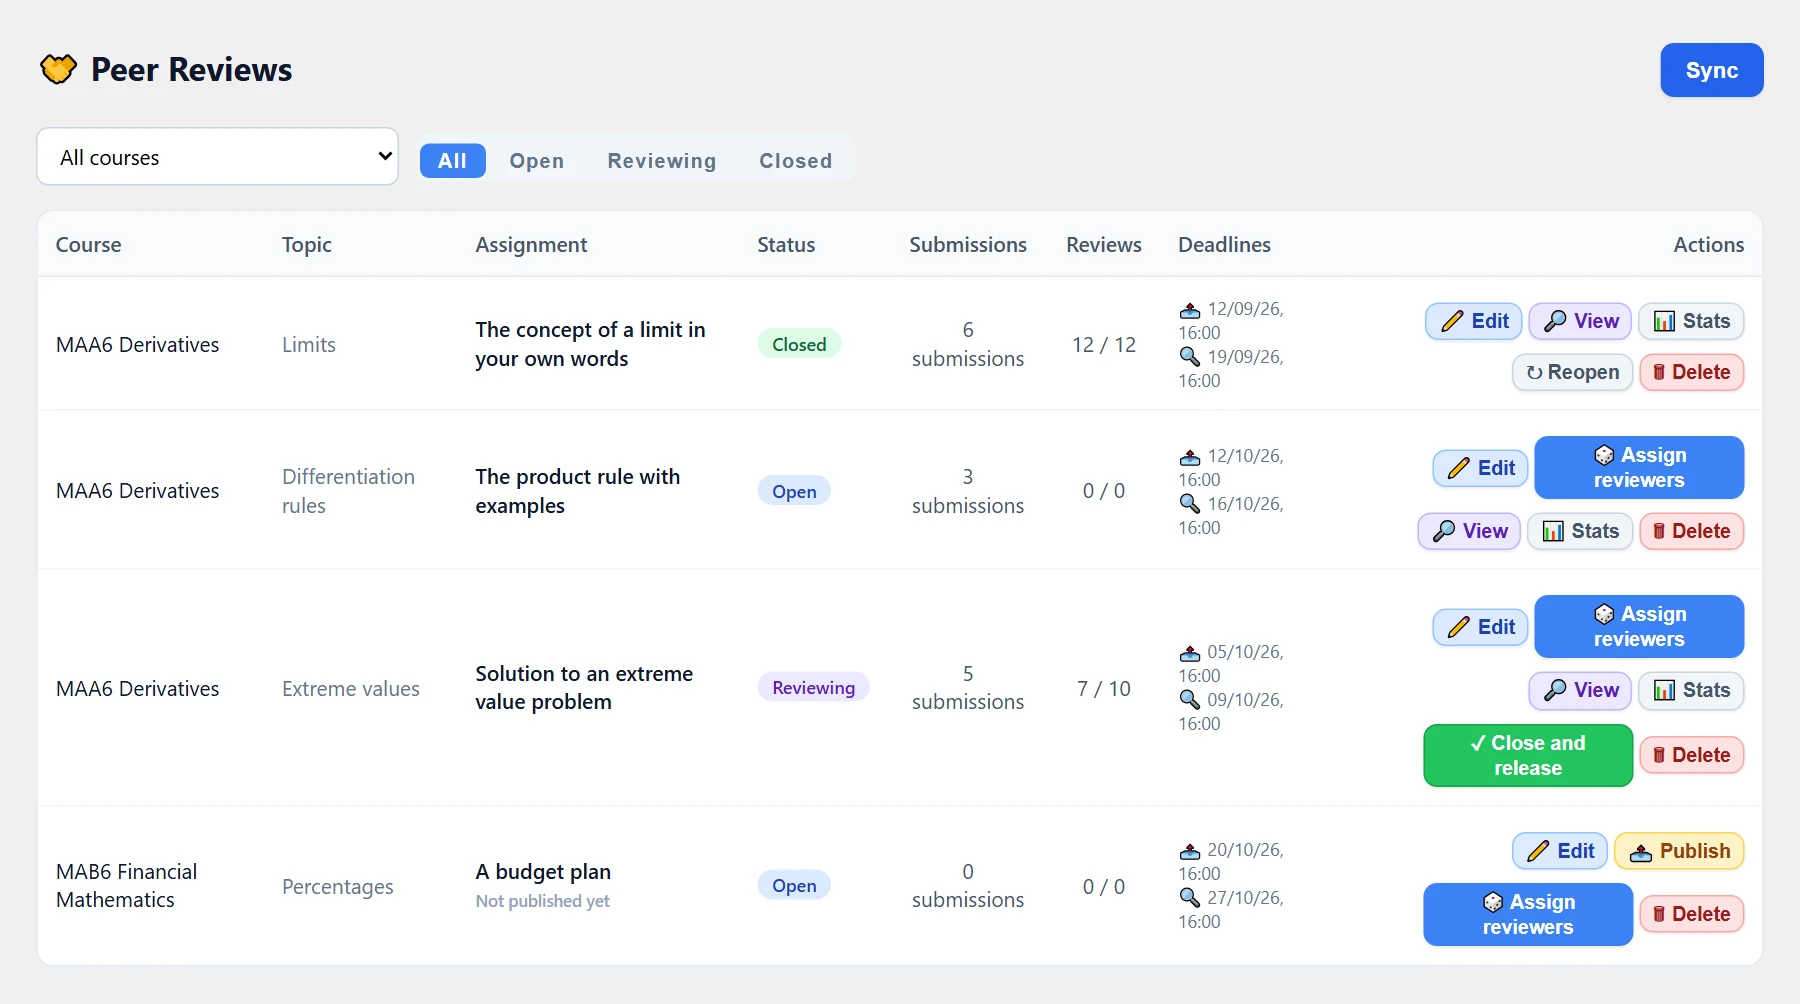This screenshot has width=1800, height=1004.
Task: Click the Reviewing status badge
Action: click(813, 687)
